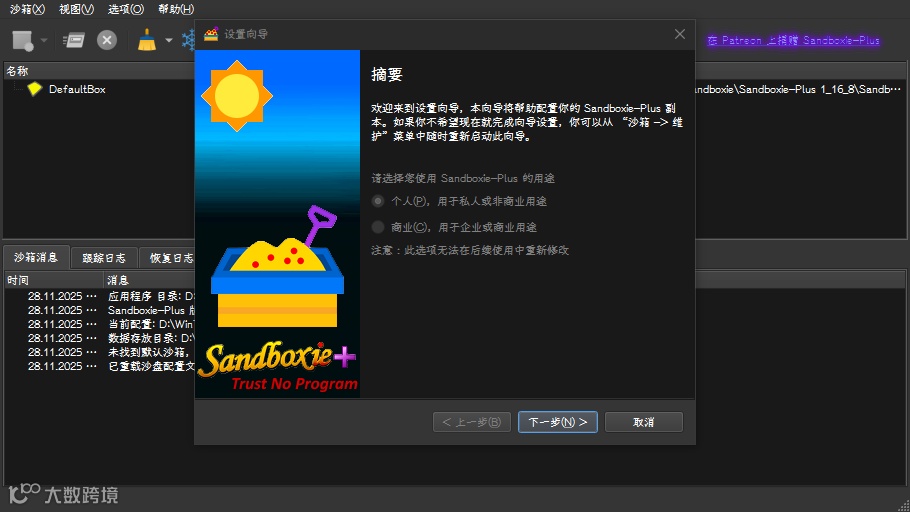Switch to the 恢复日志 tab
The height and width of the screenshot is (512, 910).
click(x=168, y=258)
